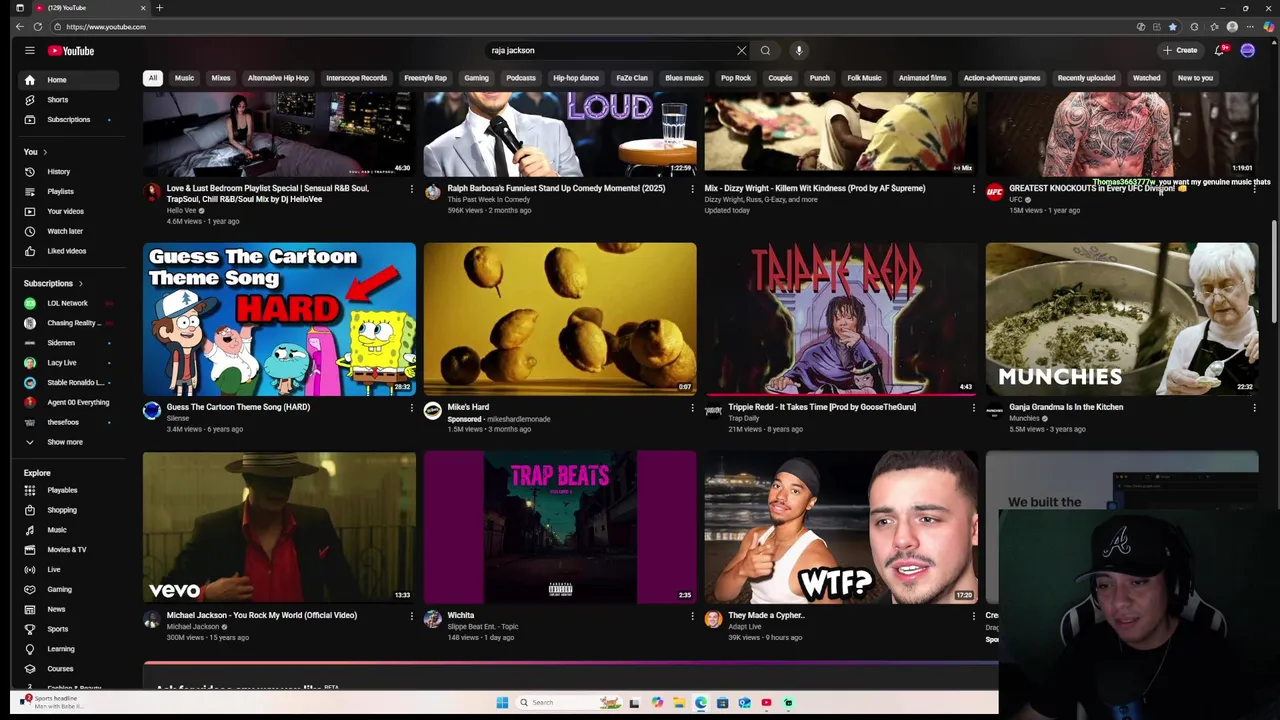Open the notifications bell
The width and height of the screenshot is (1280, 720).
pyautogui.click(x=1219, y=50)
